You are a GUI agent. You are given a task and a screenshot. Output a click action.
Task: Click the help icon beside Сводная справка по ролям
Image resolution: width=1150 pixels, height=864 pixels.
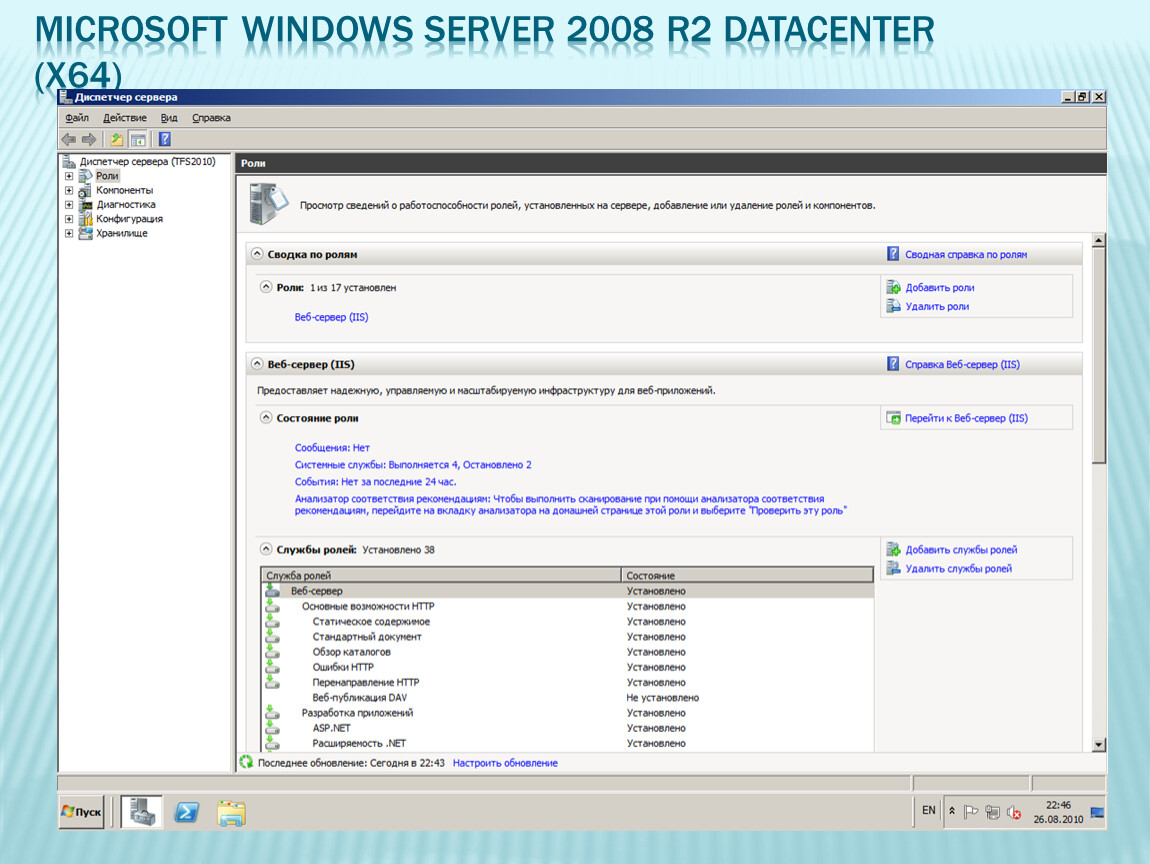pos(893,254)
